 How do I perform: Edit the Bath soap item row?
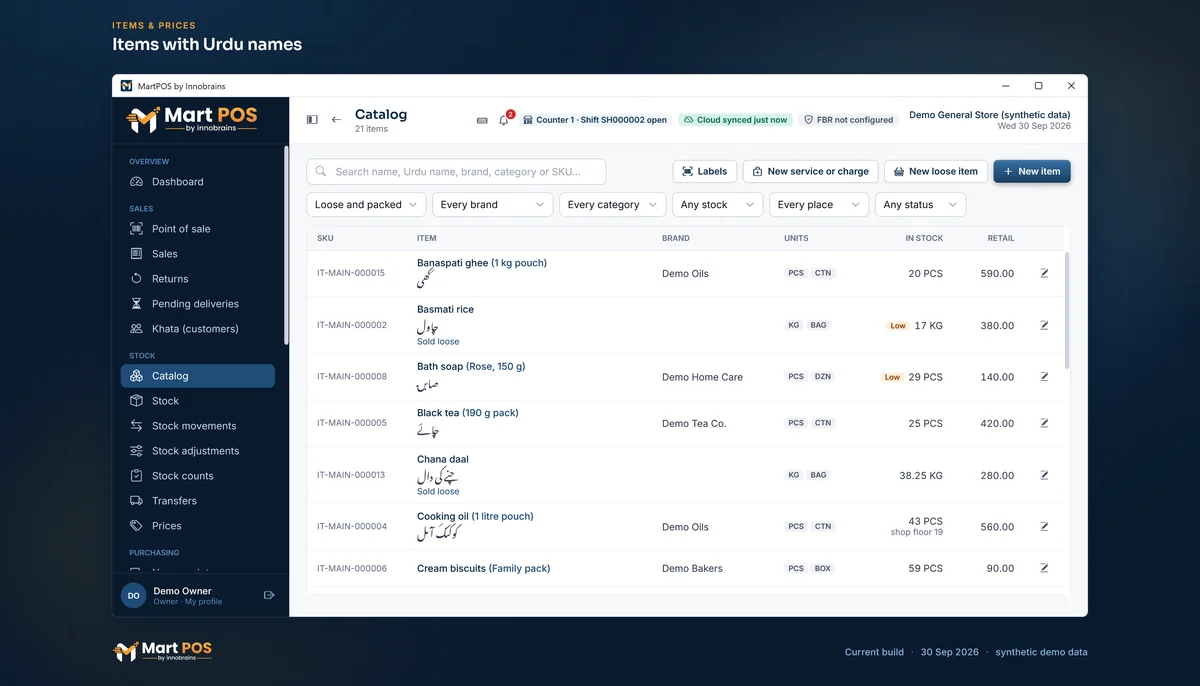point(1044,377)
